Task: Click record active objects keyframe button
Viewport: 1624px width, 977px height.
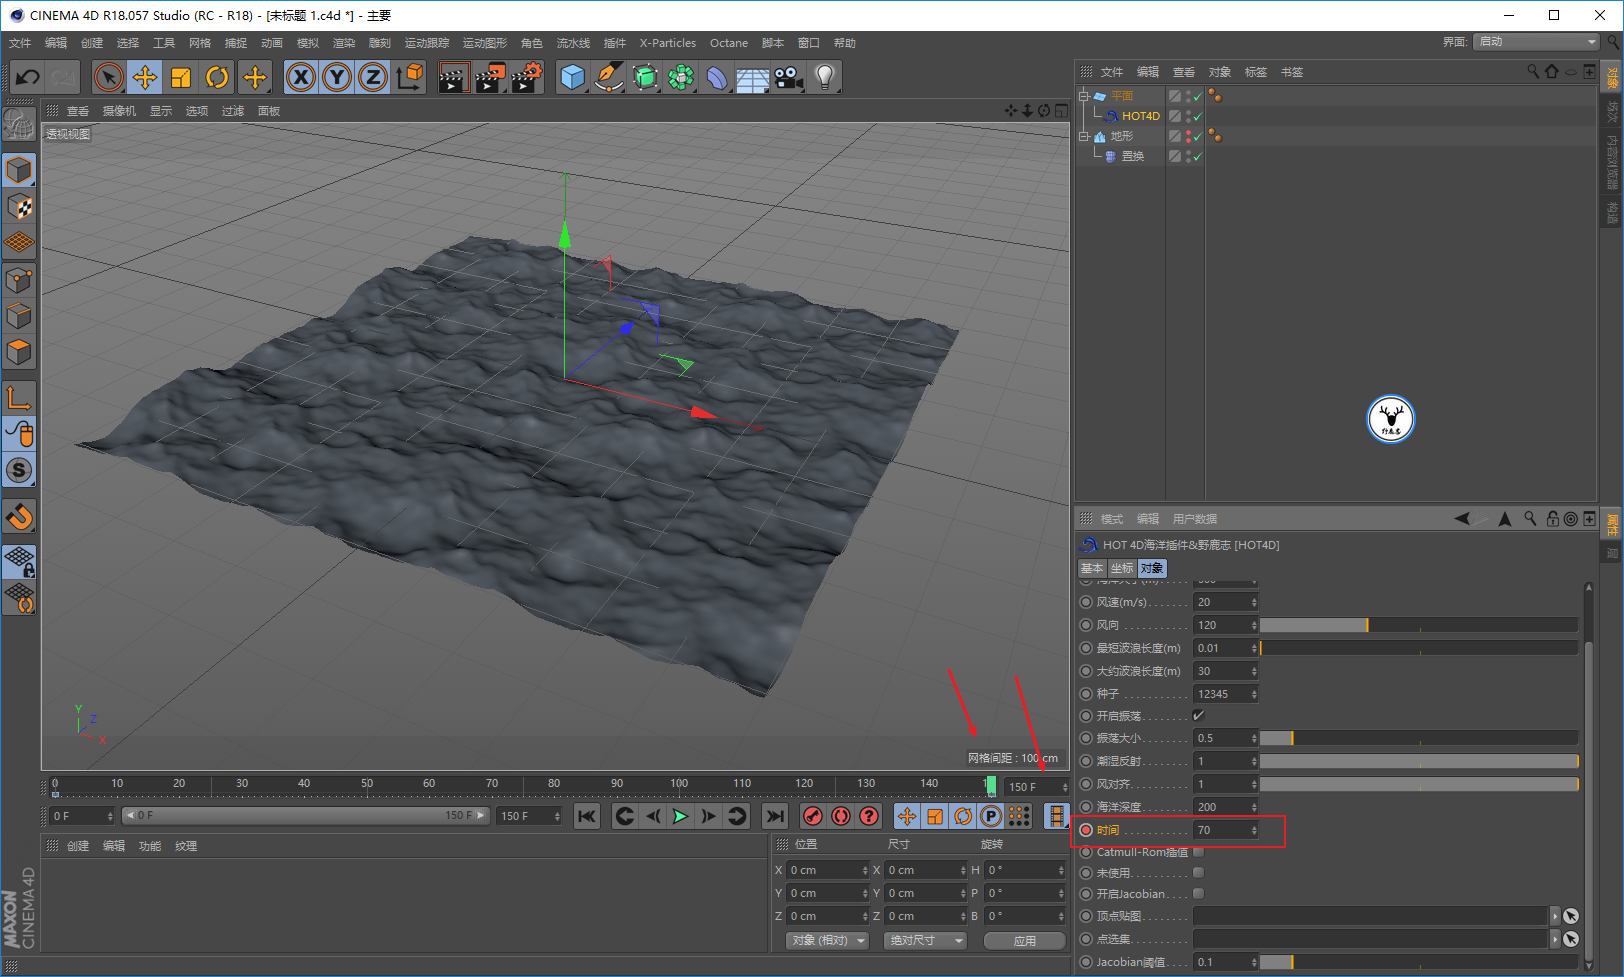Action: (x=813, y=816)
